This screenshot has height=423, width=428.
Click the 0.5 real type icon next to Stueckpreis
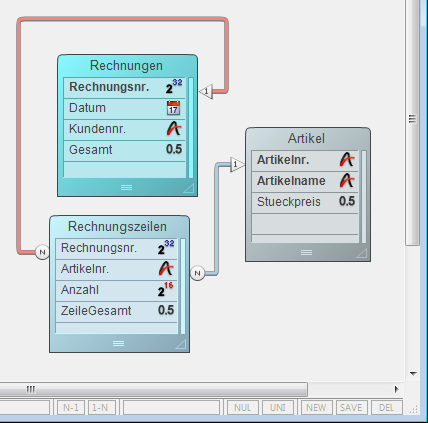tap(347, 201)
